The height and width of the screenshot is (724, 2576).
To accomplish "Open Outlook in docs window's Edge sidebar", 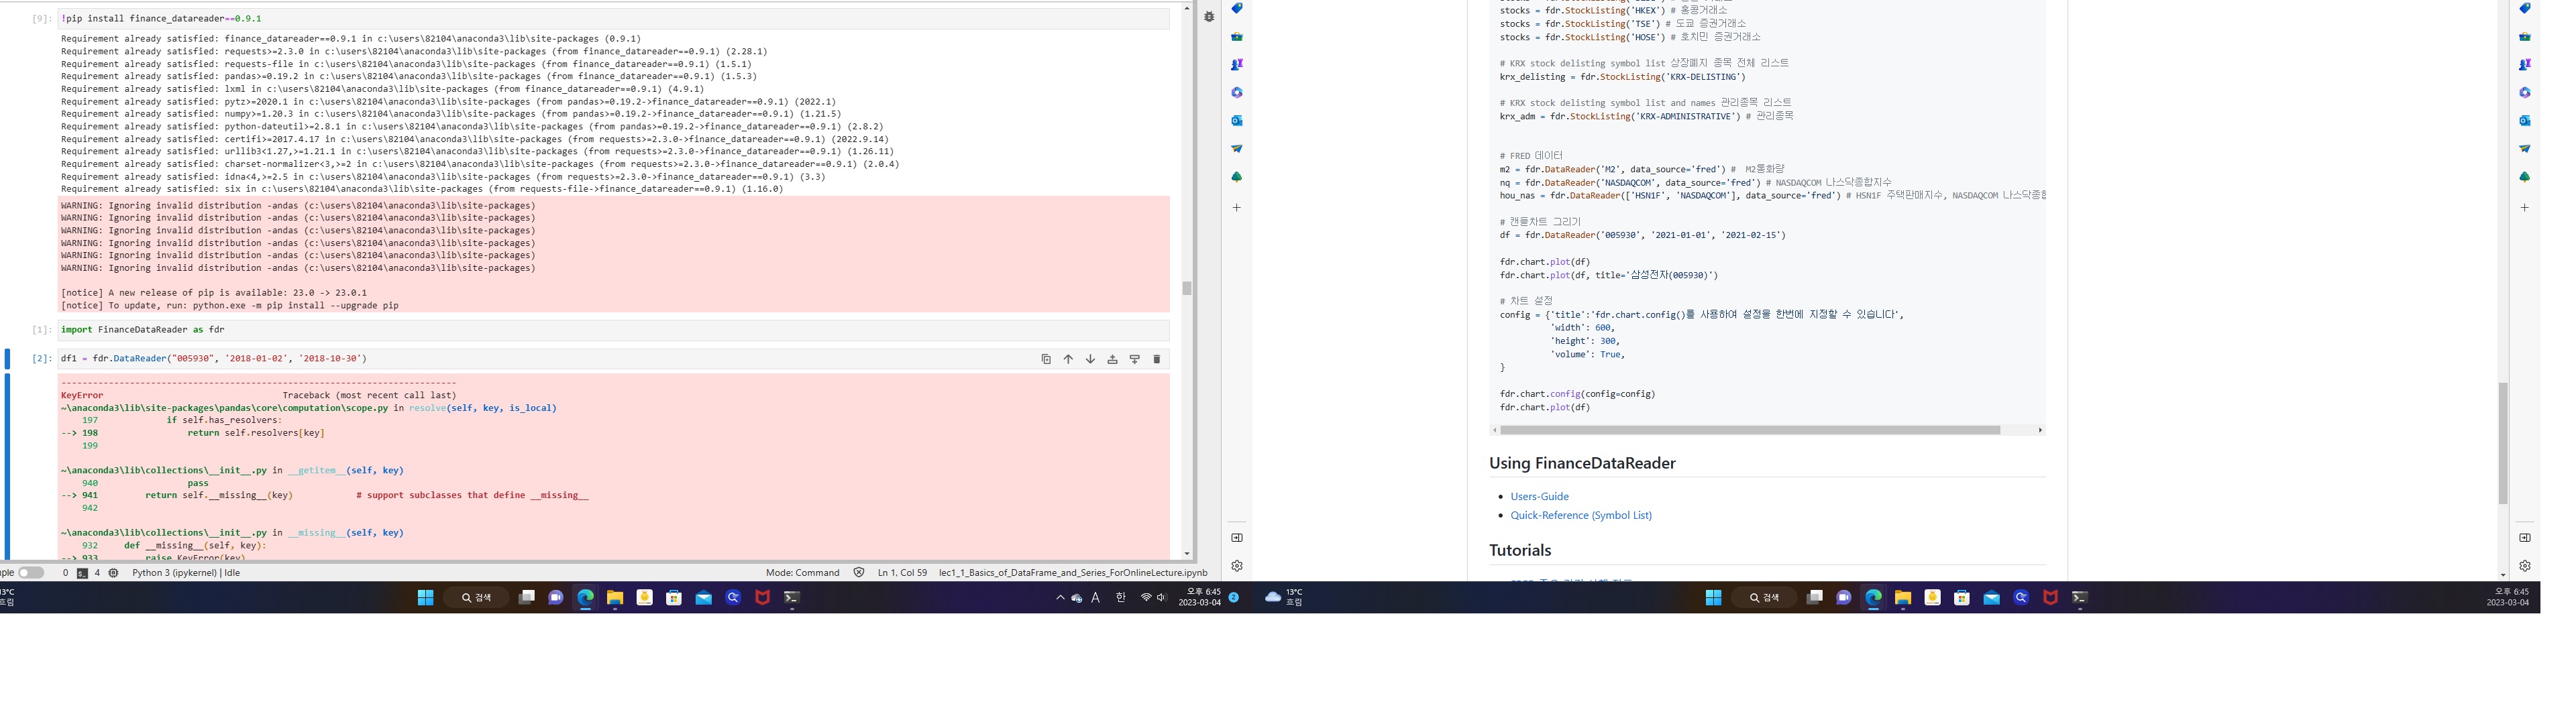I will click(x=2525, y=120).
